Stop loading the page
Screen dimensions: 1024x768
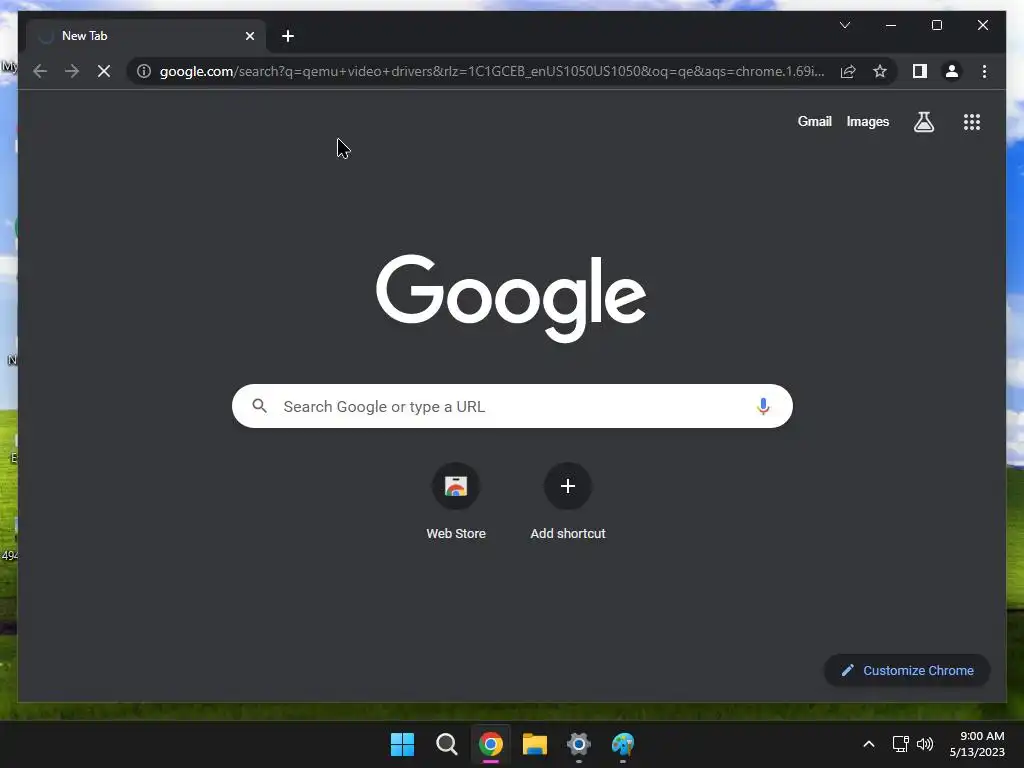104,71
